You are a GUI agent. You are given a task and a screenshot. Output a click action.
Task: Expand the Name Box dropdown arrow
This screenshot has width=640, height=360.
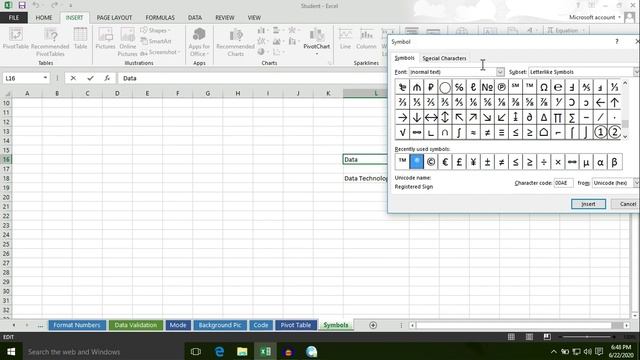[x=45, y=78]
